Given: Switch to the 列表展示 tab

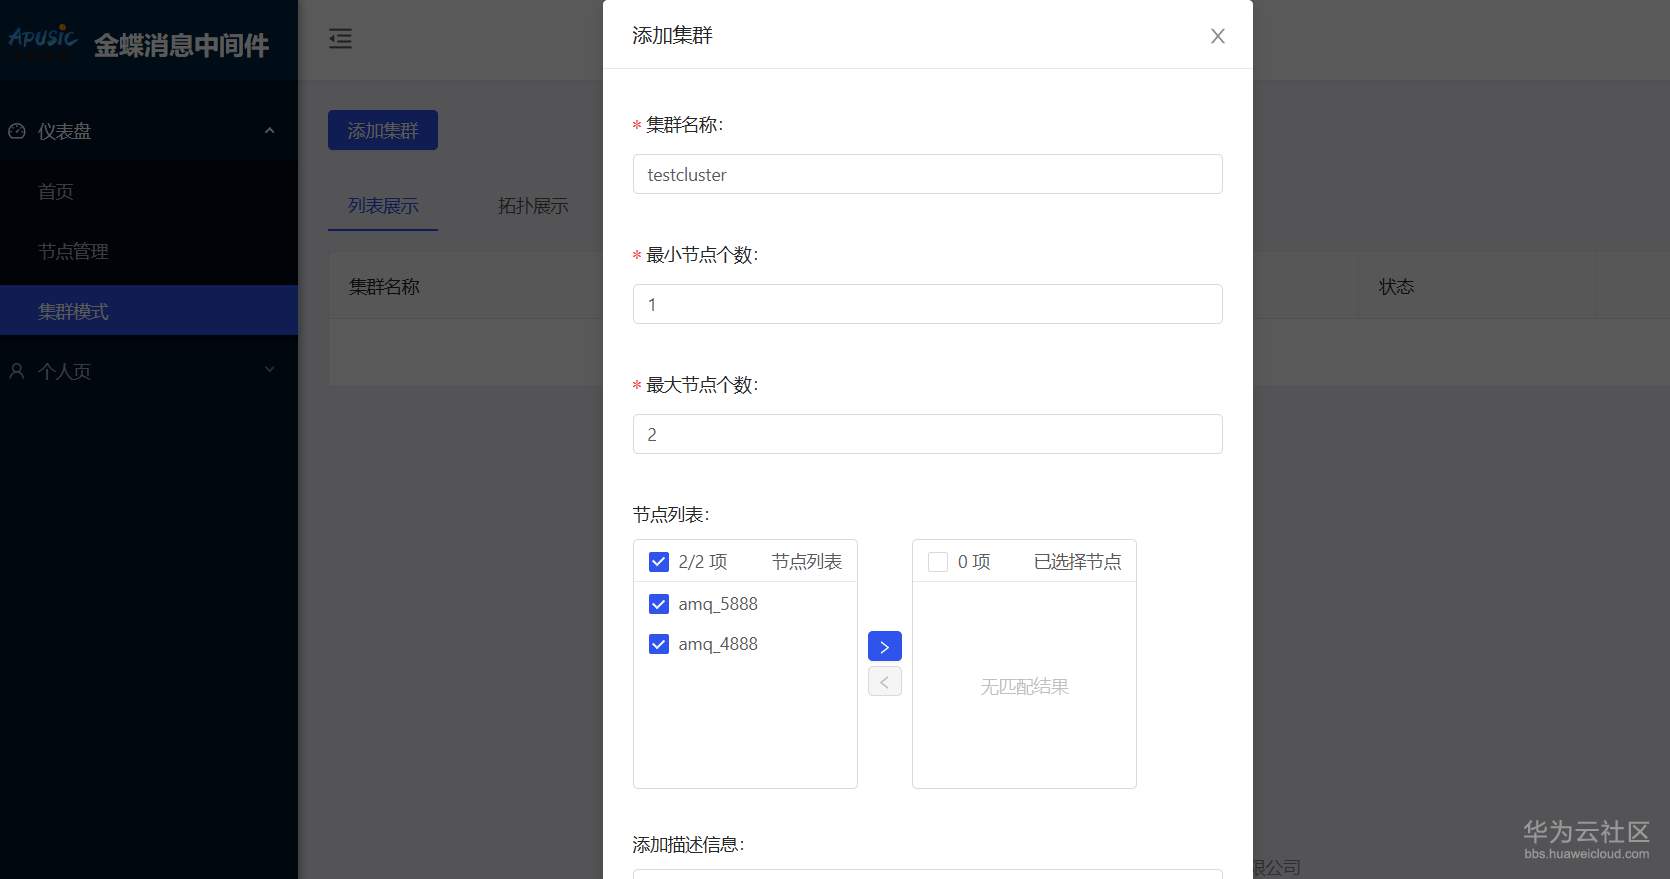Looking at the screenshot, I should click(383, 206).
